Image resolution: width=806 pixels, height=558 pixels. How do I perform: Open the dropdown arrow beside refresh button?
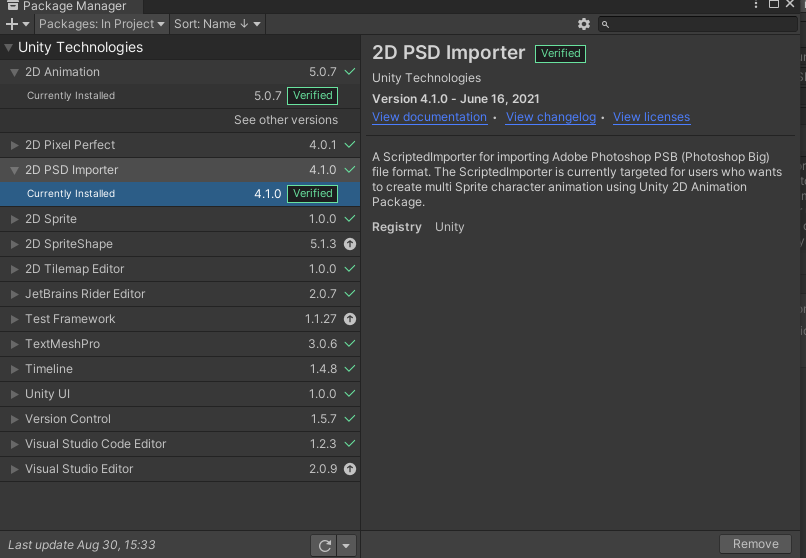tap(346, 546)
